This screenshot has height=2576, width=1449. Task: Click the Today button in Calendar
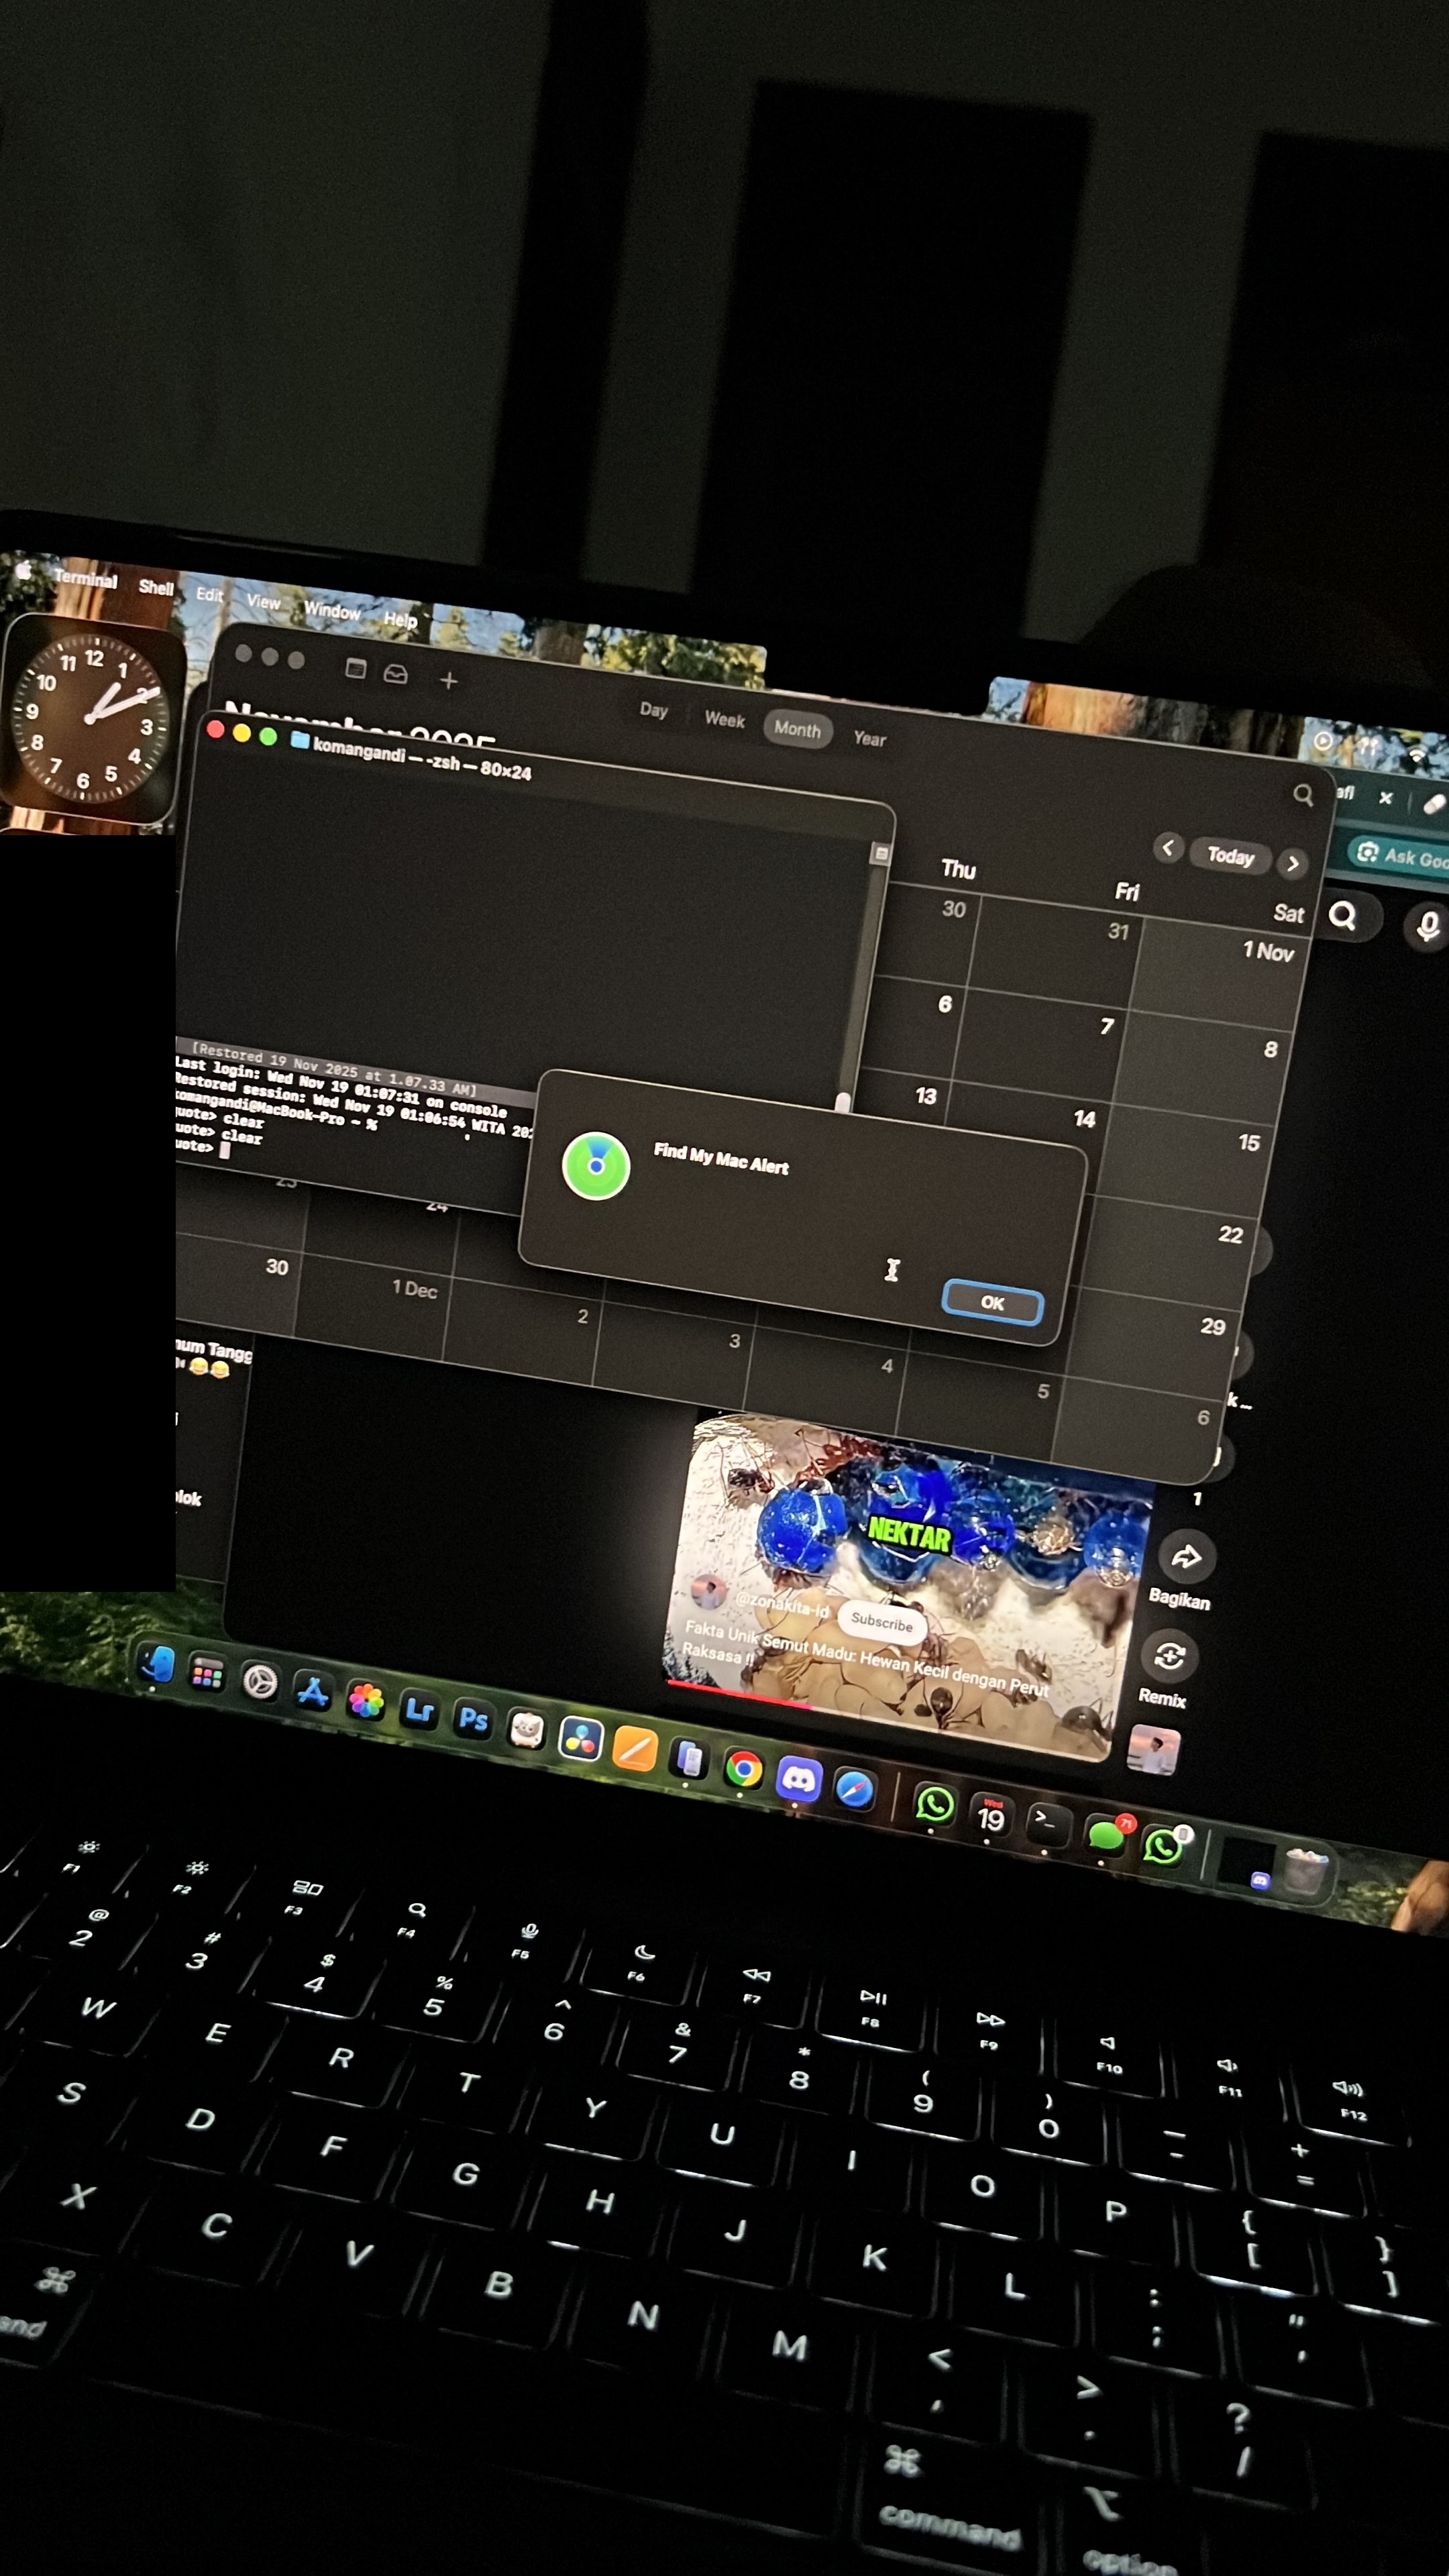[1230, 855]
